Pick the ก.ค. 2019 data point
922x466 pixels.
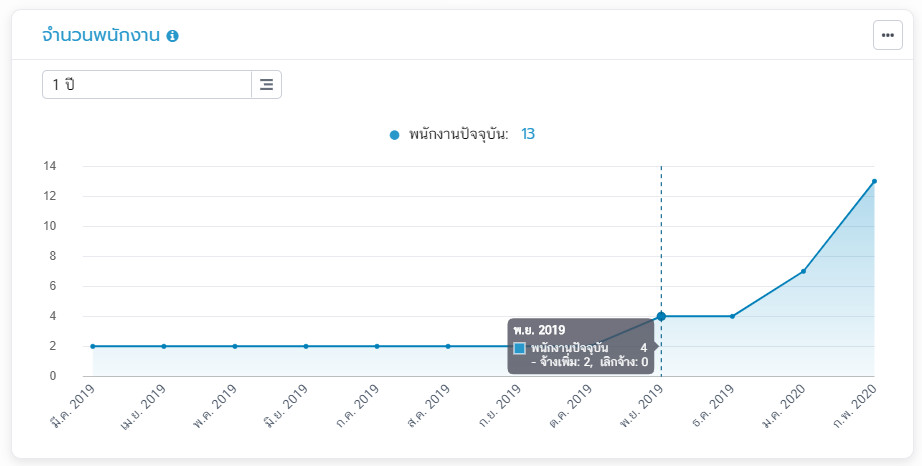[377, 346]
